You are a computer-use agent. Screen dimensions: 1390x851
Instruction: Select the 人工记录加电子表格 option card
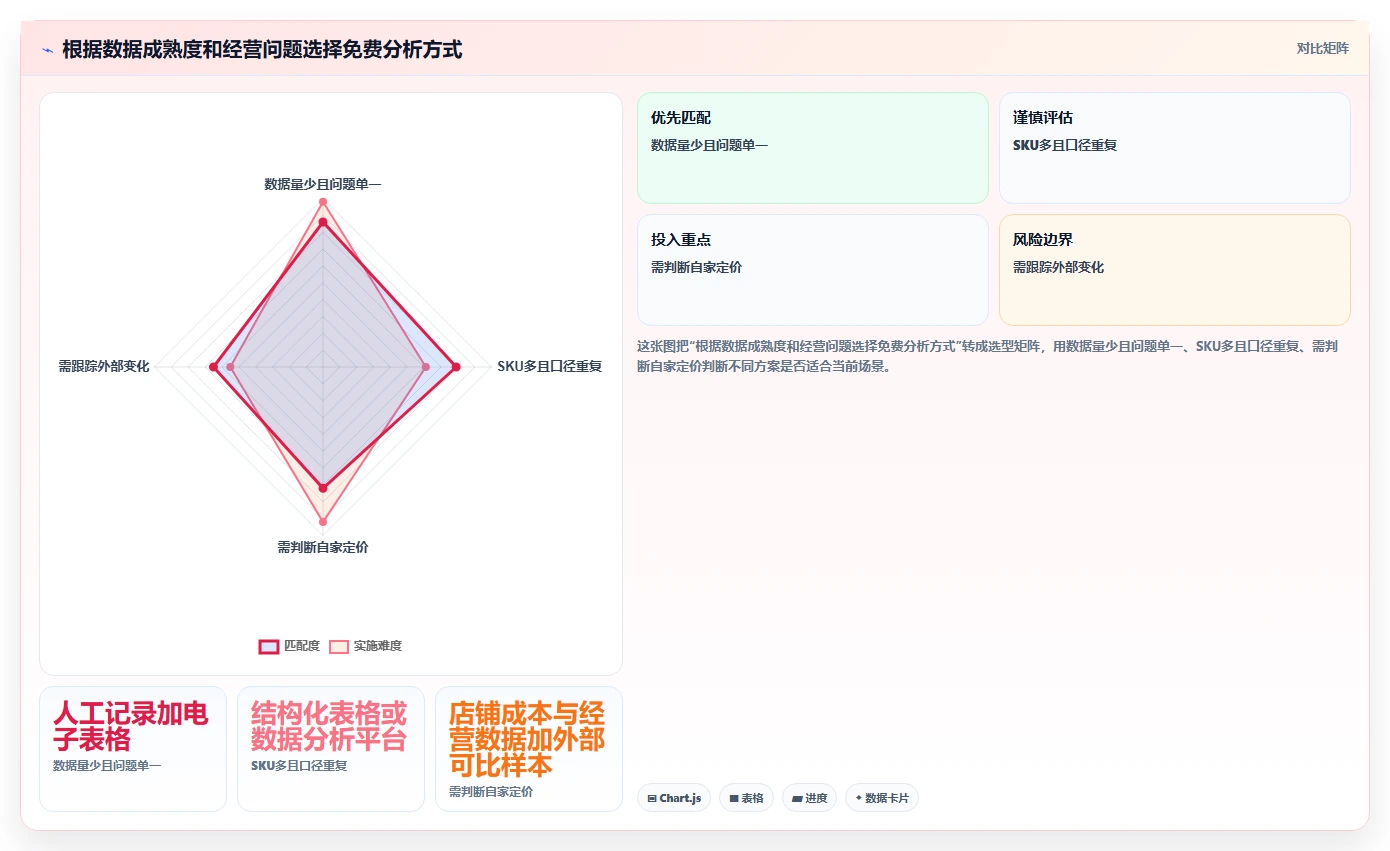pos(133,749)
